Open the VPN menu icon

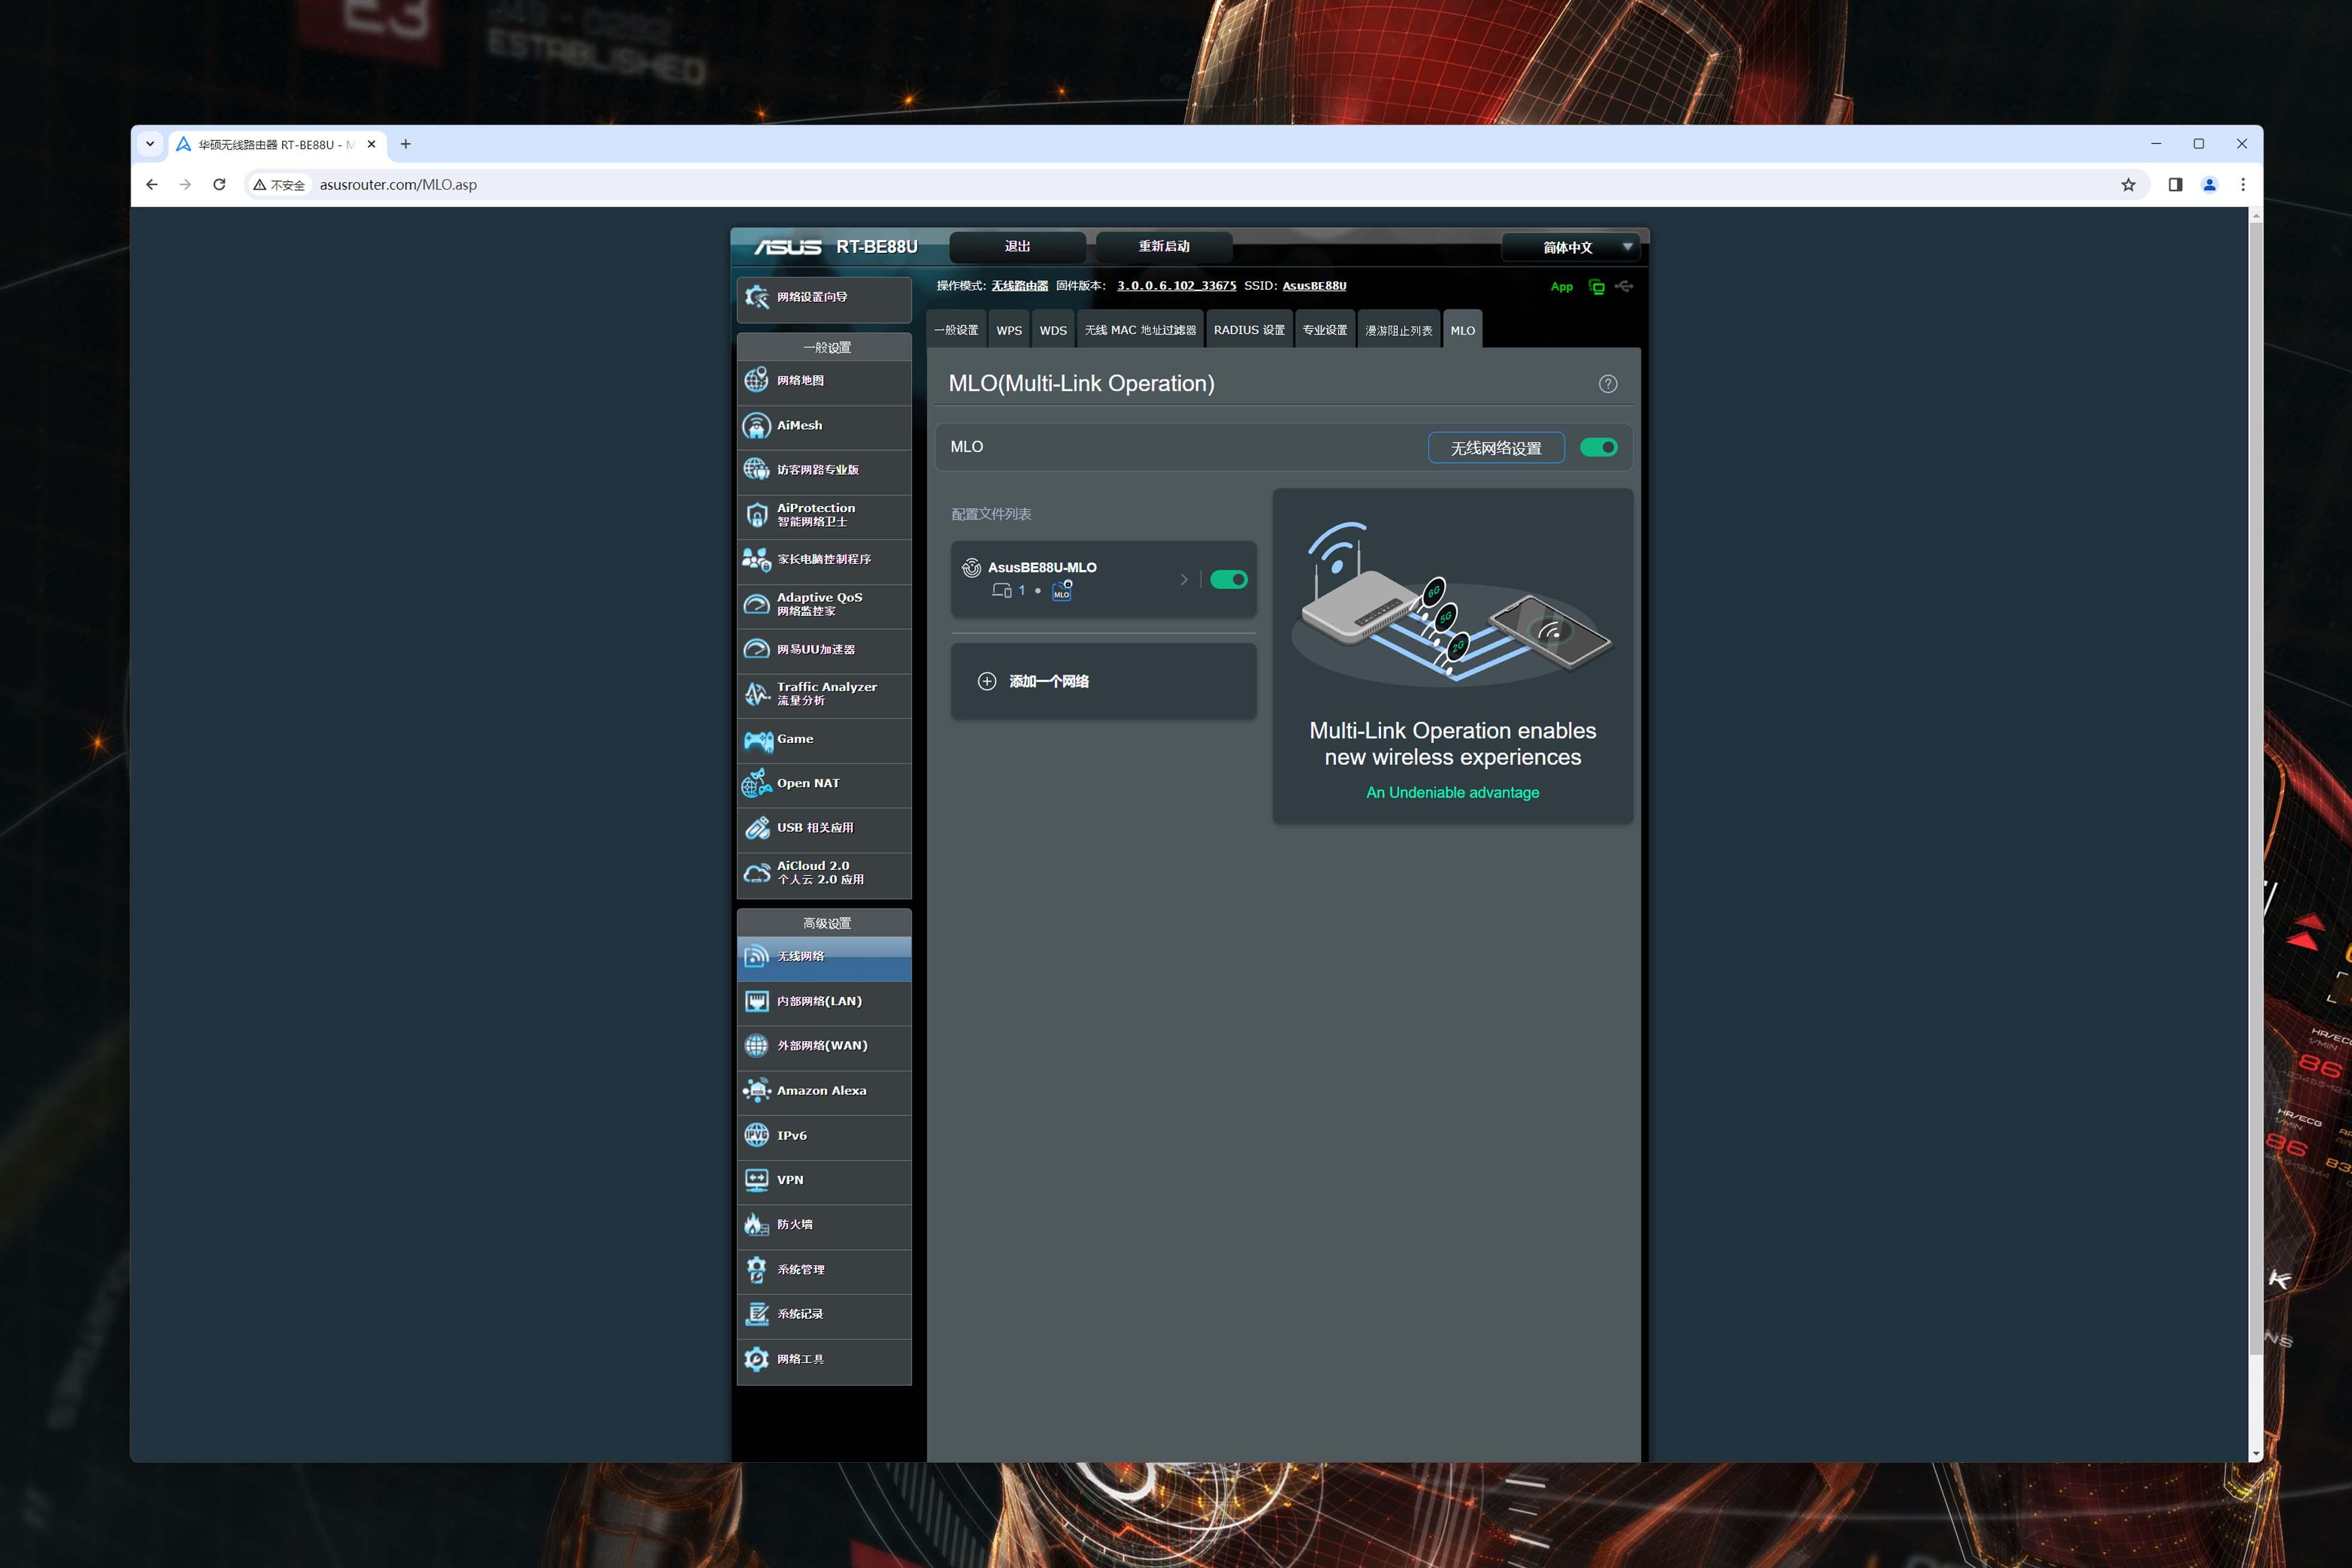pos(757,1180)
